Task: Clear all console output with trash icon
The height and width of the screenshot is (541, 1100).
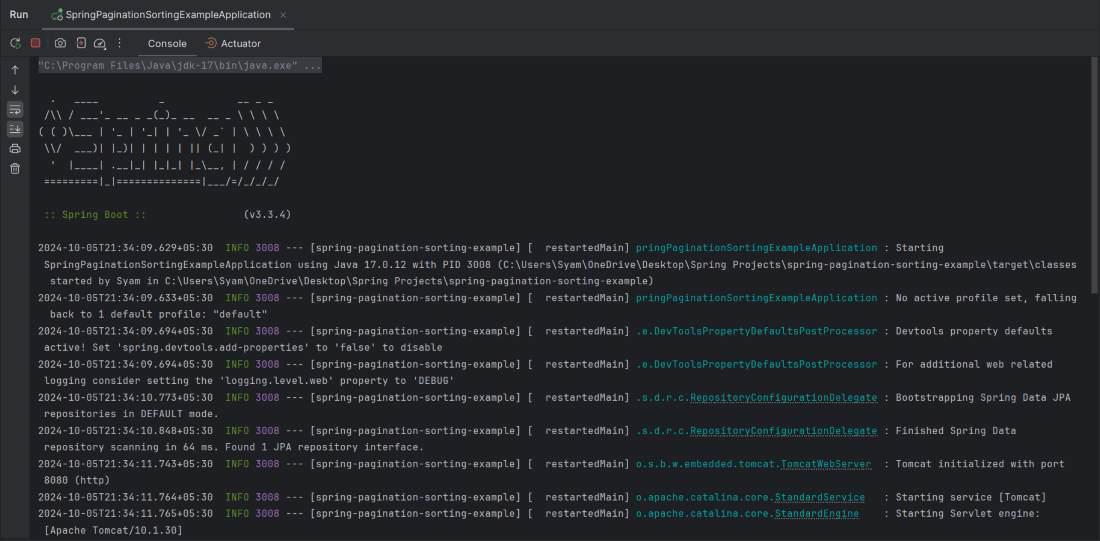Action: pos(15,168)
